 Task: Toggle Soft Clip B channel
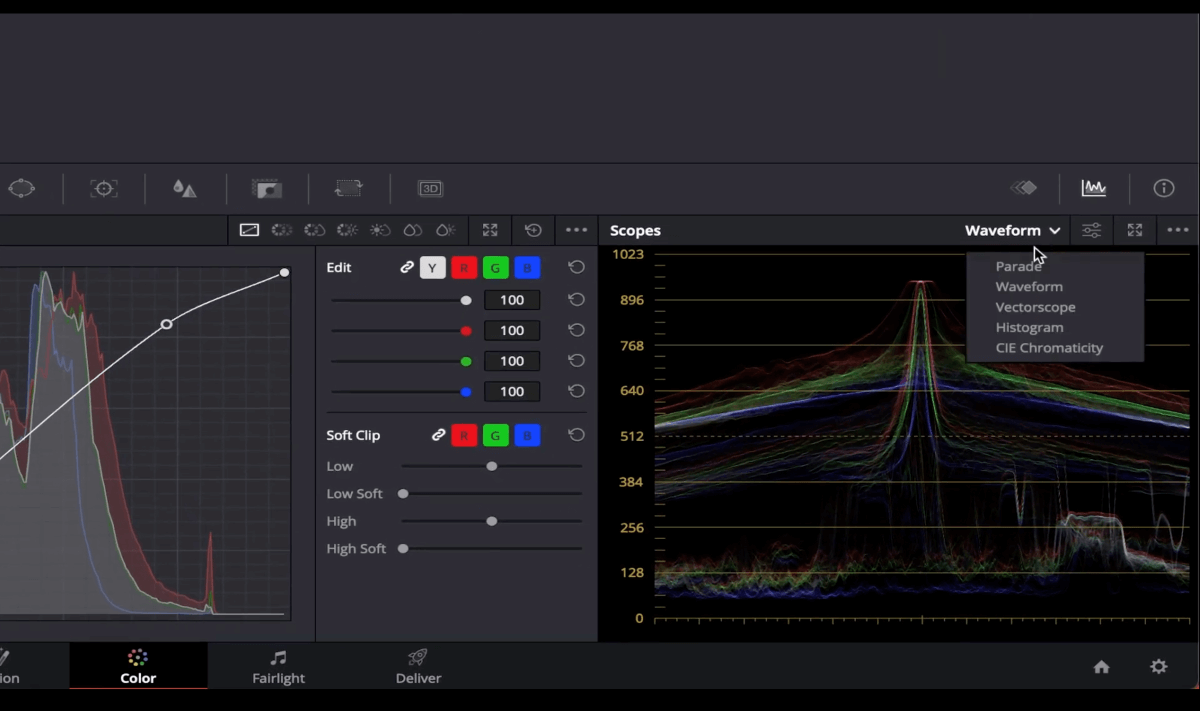click(x=527, y=435)
